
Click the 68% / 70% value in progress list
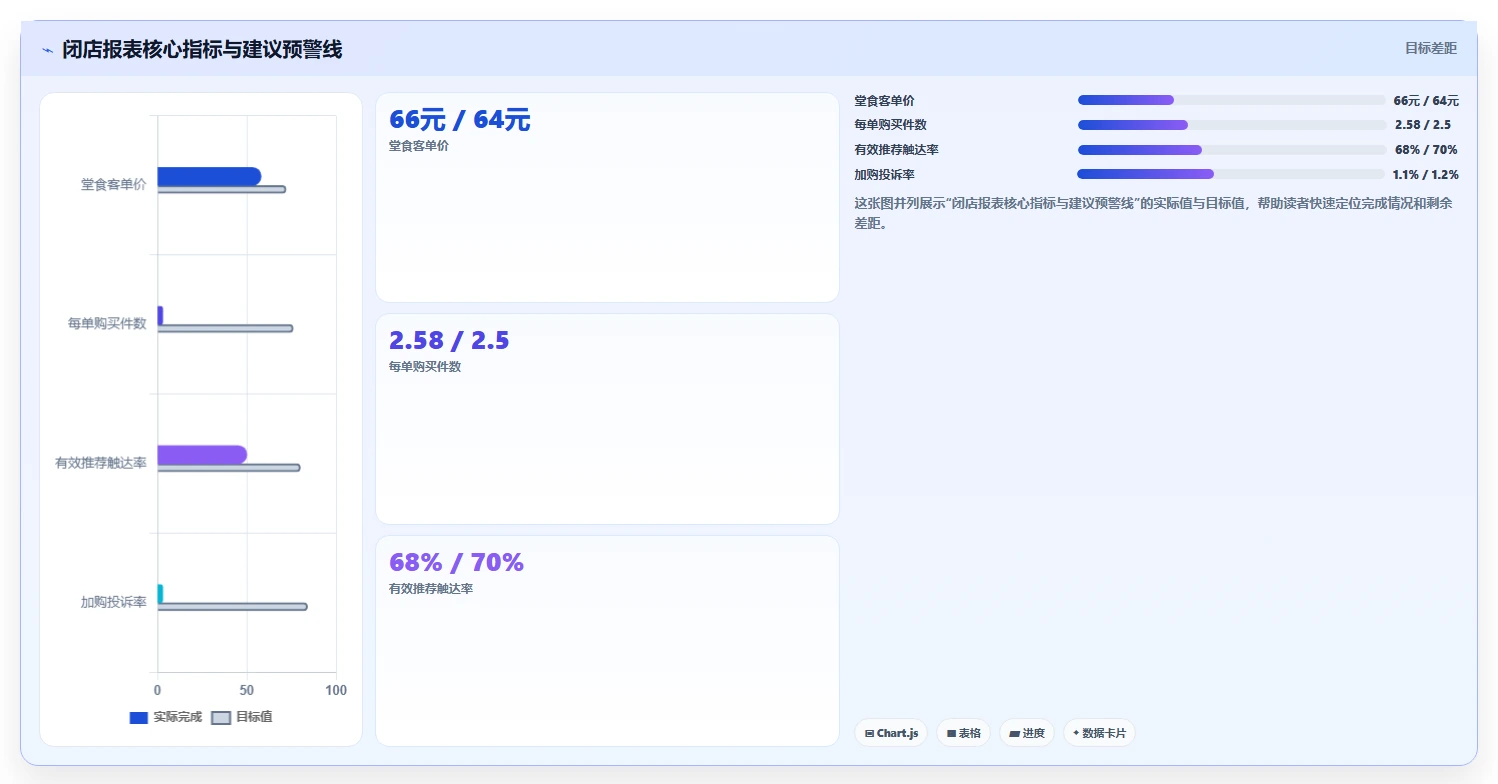click(1426, 150)
